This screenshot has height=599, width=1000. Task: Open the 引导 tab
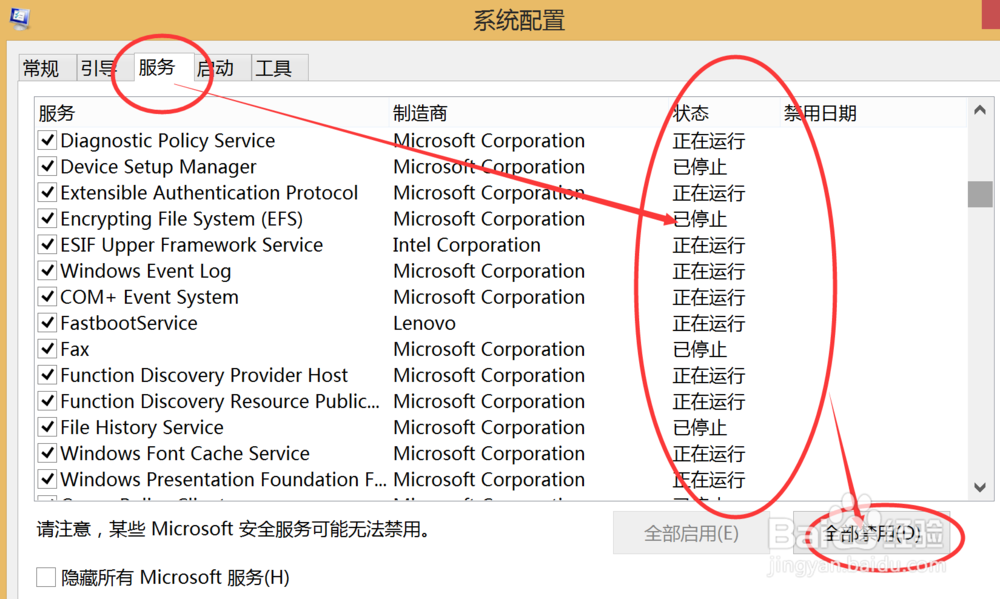[98, 68]
